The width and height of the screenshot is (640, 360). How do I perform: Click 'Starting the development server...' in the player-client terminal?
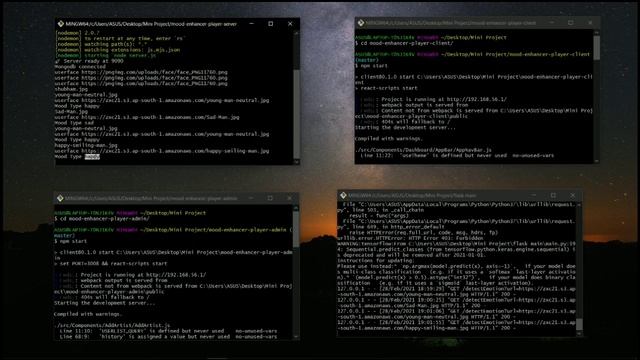click(x=405, y=127)
